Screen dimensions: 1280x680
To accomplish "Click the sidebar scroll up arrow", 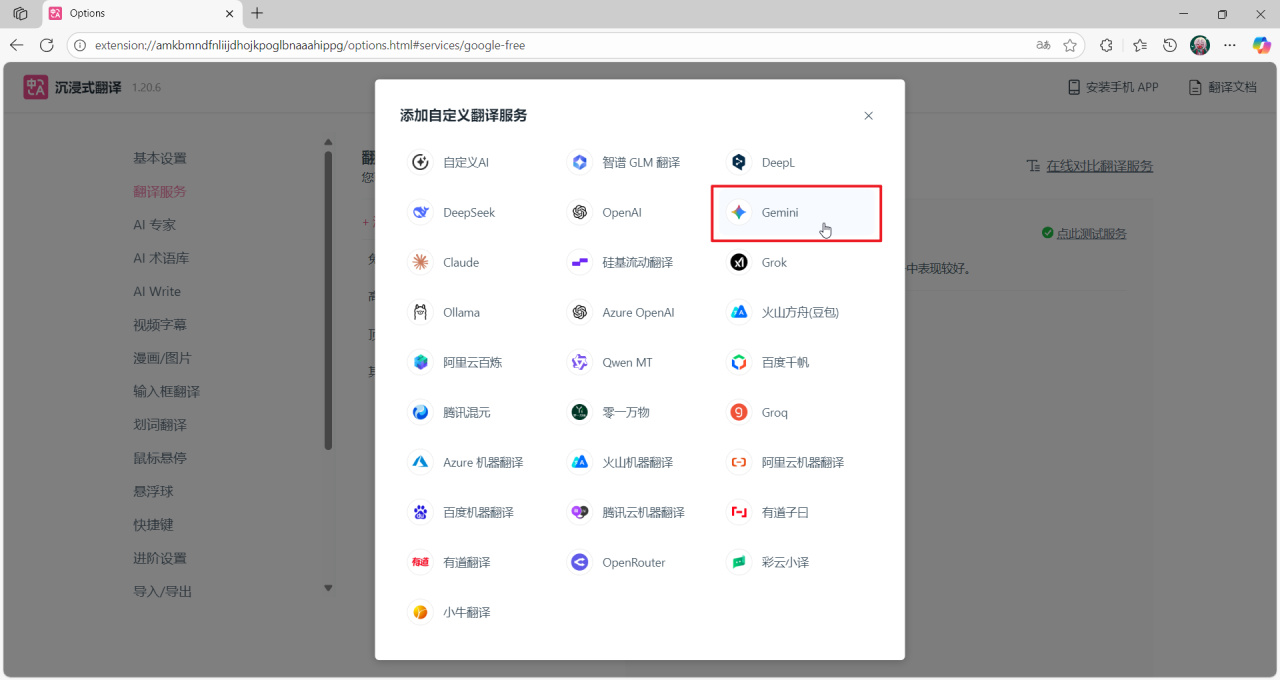I will click(328, 143).
